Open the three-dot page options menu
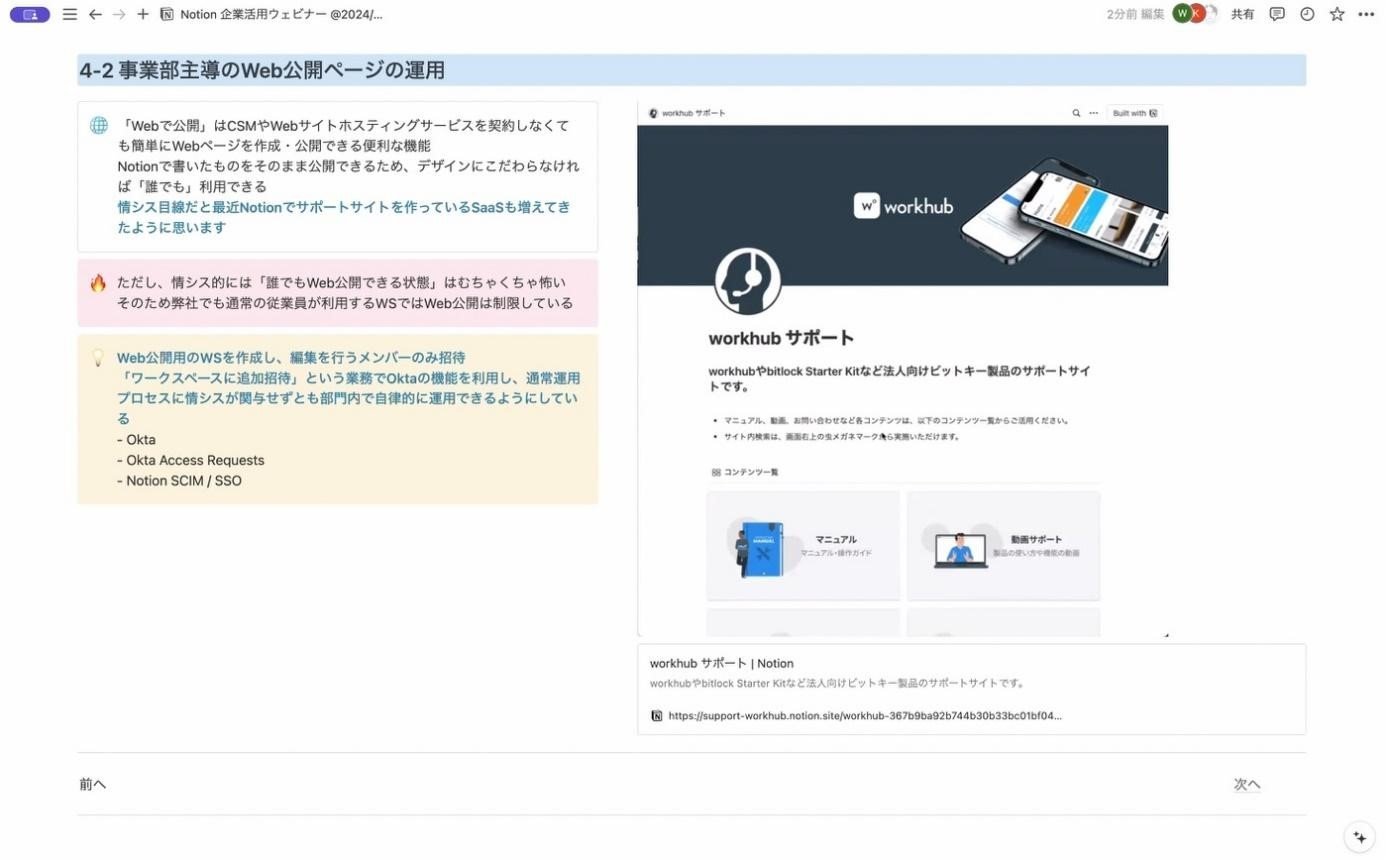This screenshot has width=1386, height=860. [1366, 14]
